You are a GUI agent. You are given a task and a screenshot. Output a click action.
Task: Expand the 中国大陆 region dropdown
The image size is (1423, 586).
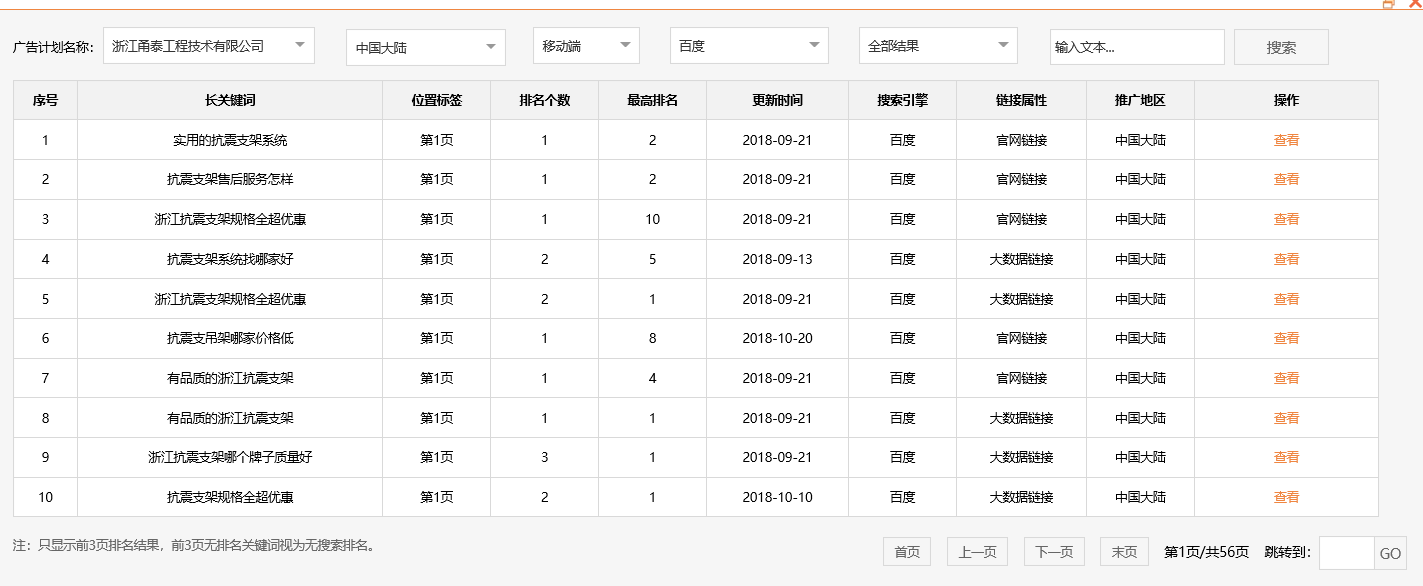pos(424,45)
